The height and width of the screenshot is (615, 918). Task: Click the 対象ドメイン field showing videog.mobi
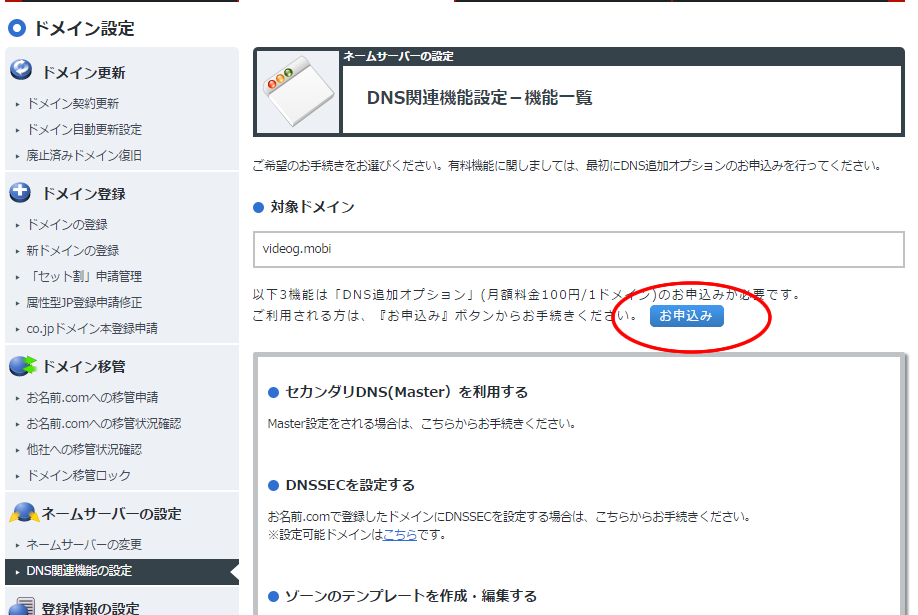tap(578, 250)
